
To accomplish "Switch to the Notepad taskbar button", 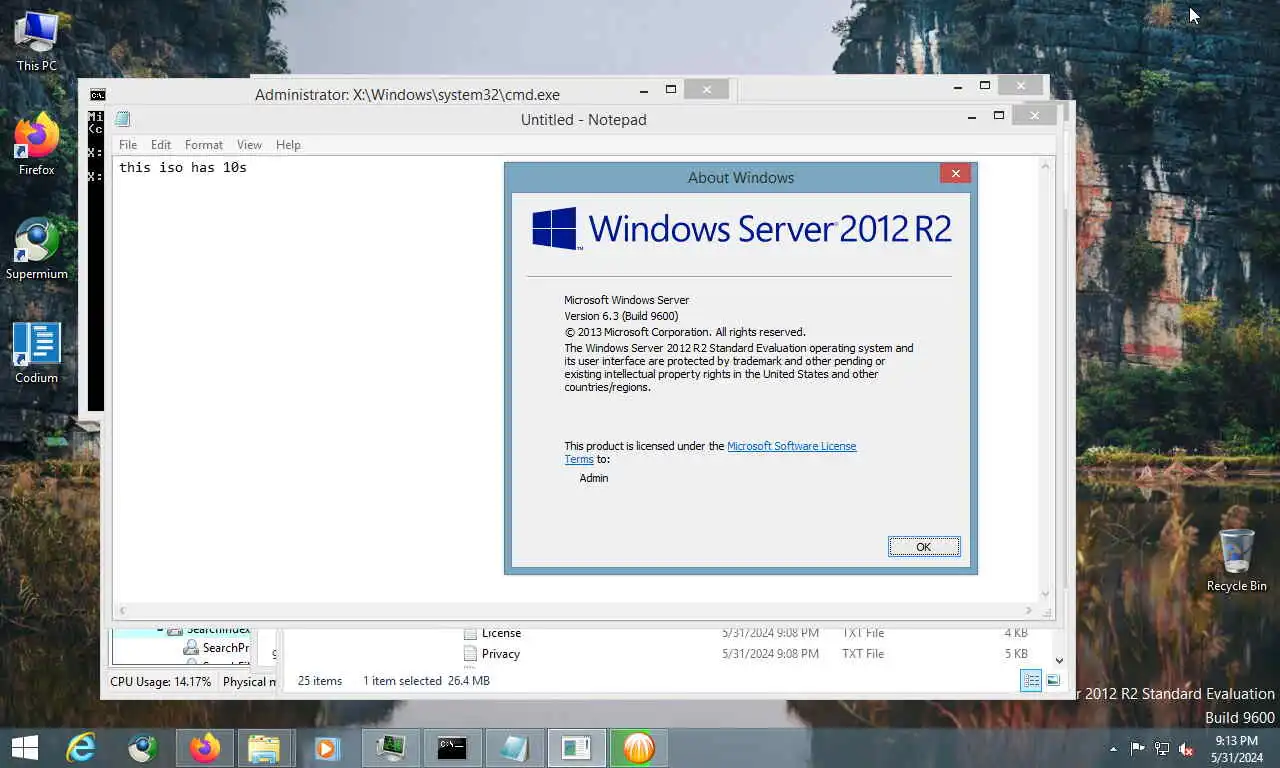I will click(514, 748).
